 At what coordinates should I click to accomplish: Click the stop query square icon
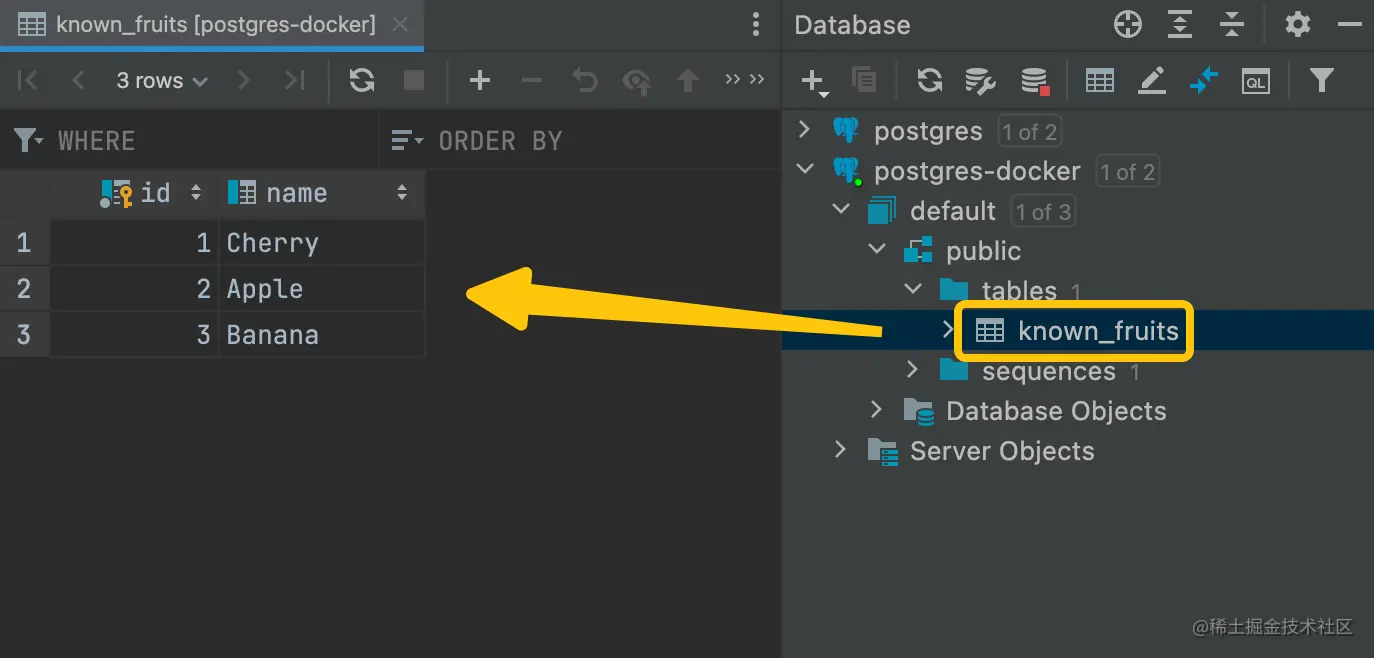(414, 80)
